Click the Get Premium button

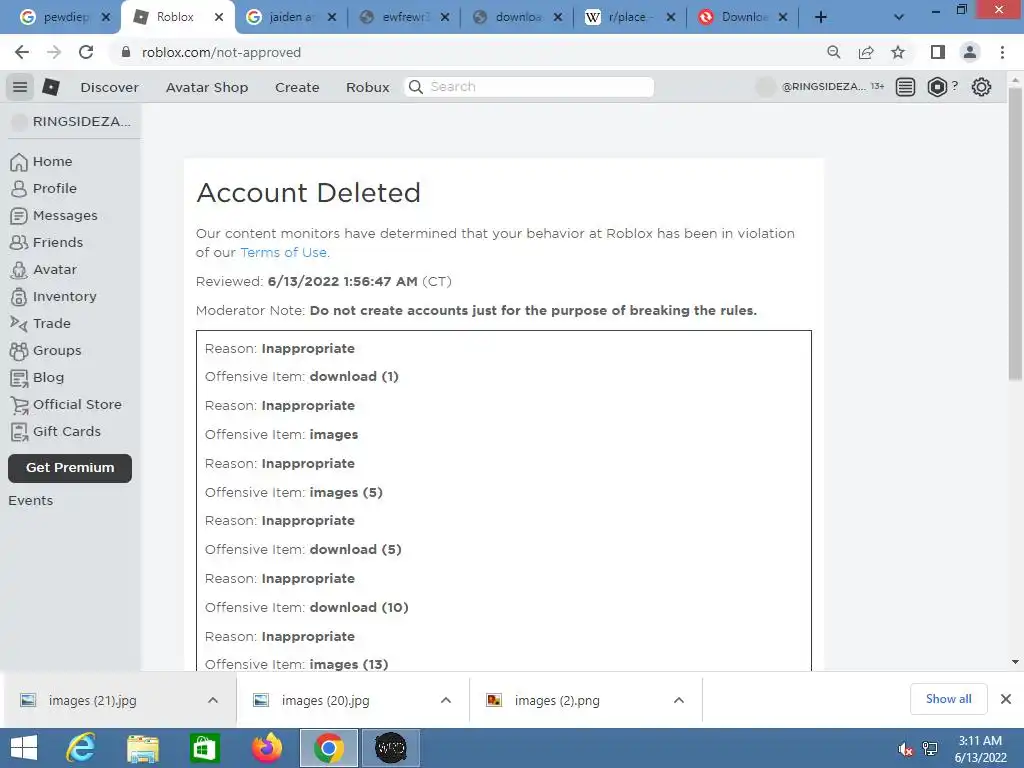point(70,468)
